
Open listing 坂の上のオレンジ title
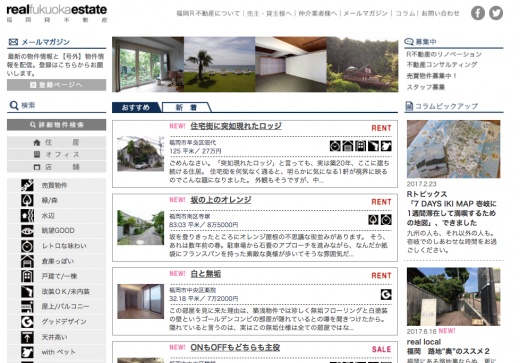pyautogui.click(x=221, y=200)
